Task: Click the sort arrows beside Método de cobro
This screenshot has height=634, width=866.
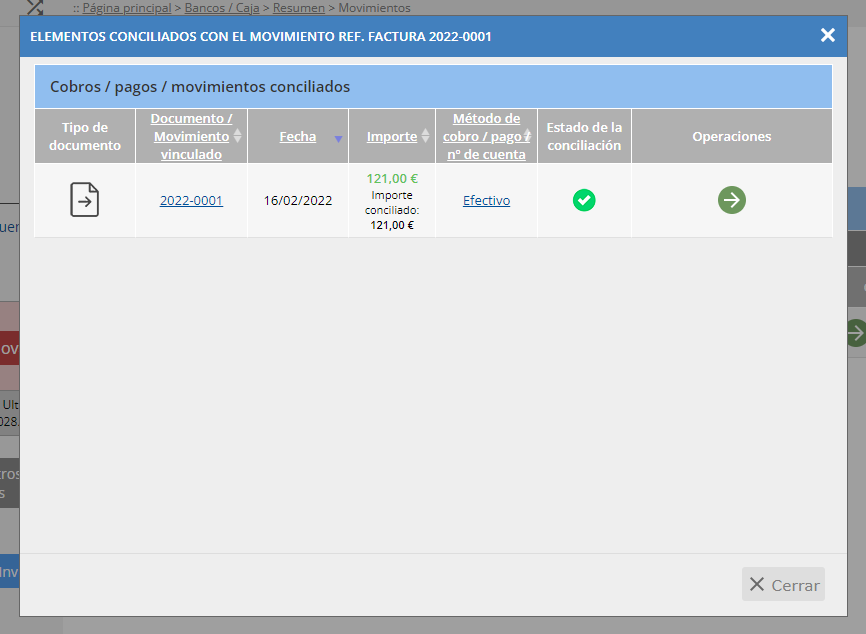Action: pos(527,136)
